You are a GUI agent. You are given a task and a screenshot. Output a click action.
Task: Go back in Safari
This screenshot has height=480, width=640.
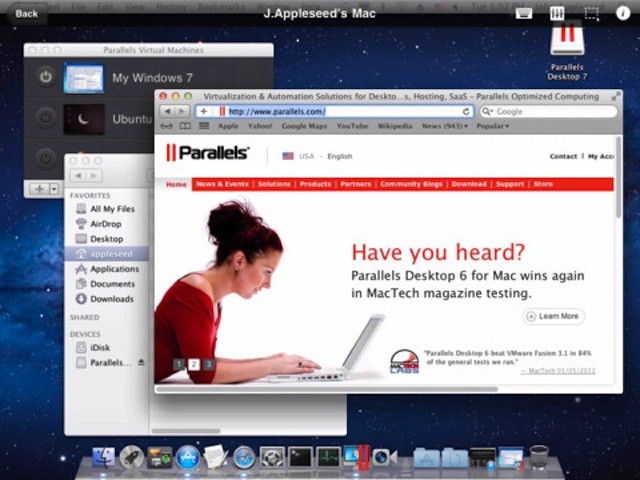point(167,111)
